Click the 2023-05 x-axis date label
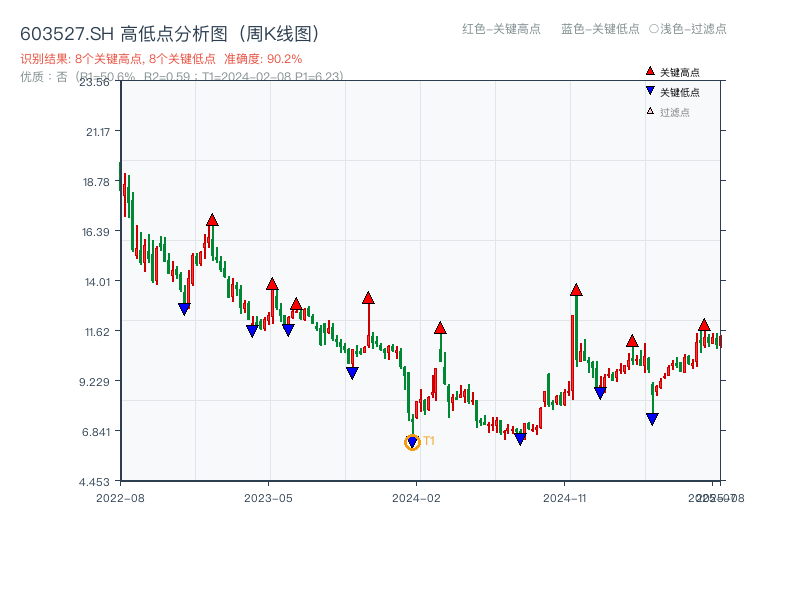 268,498
